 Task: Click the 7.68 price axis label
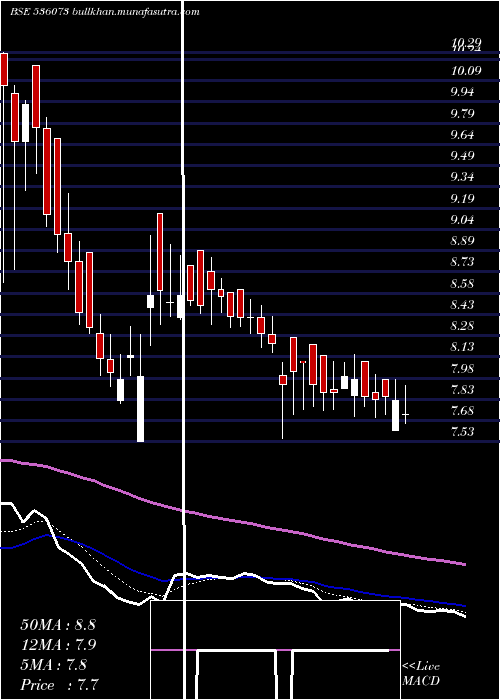point(462,411)
